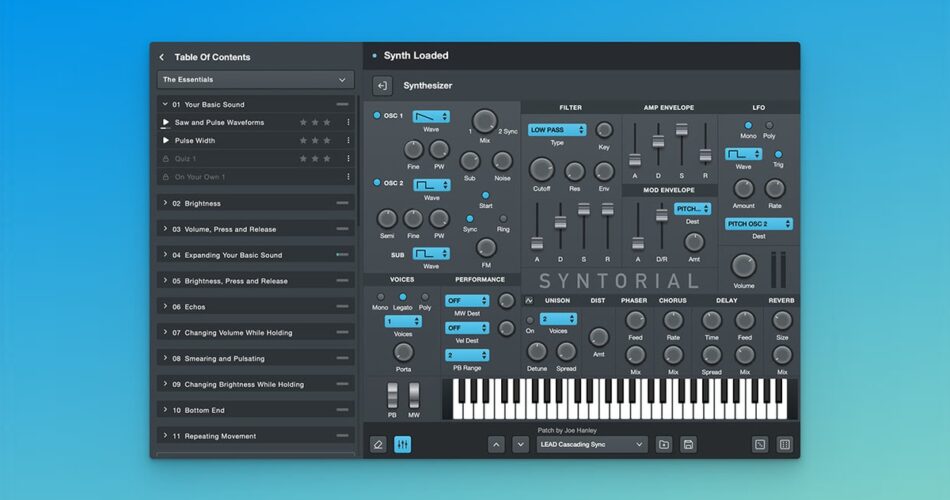Screen dimensions: 950x500
Task: Open options menu for Pulse Width lesson
Action: coord(348,140)
